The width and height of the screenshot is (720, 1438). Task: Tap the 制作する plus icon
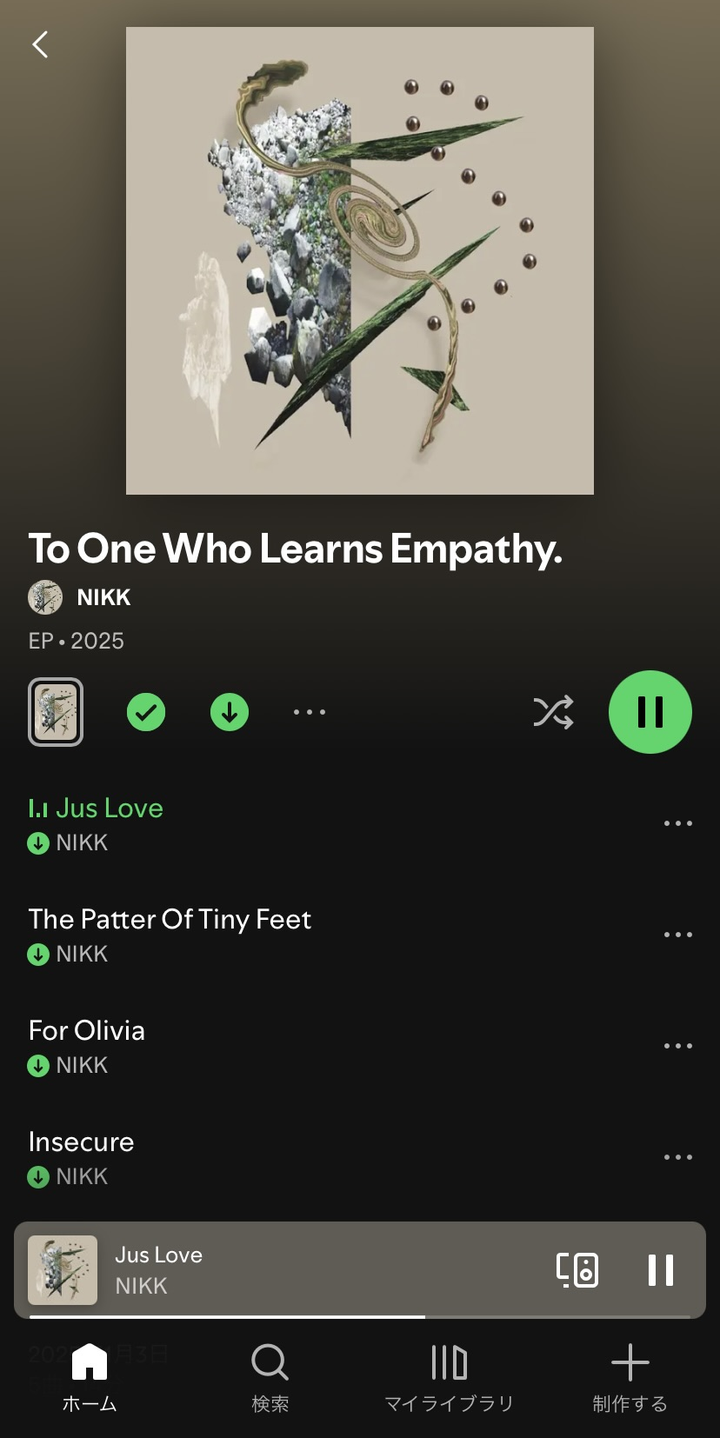tap(630, 1362)
